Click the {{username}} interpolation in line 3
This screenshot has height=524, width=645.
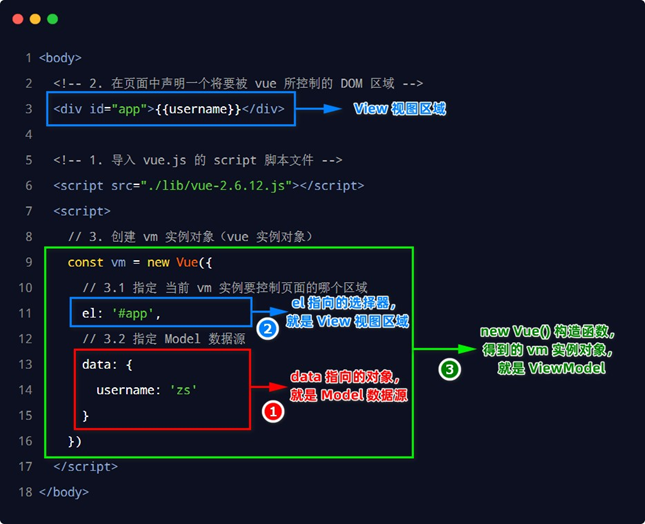(x=194, y=109)
